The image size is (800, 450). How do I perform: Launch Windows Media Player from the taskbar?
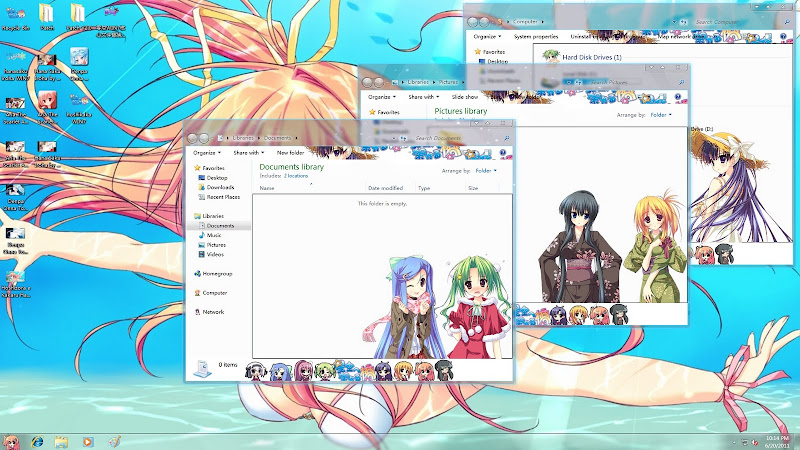[88, 442]
